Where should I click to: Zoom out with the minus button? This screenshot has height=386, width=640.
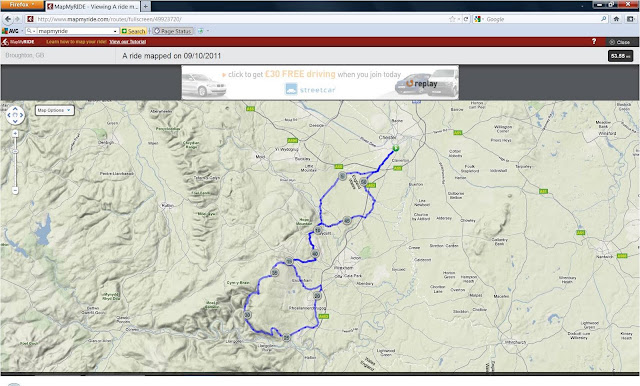15,191
